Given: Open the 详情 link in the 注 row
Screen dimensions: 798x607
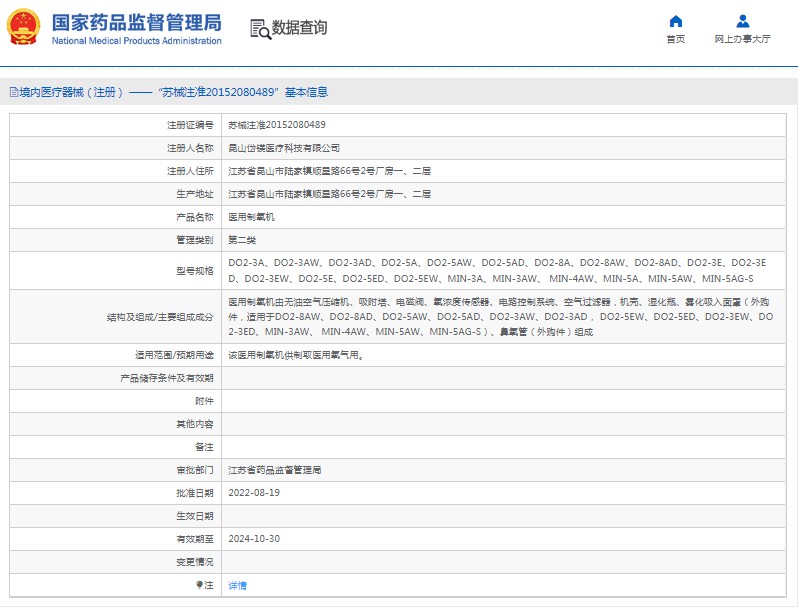Looking at the screenshot, I should pyautogui.click(x=237, y=585).
